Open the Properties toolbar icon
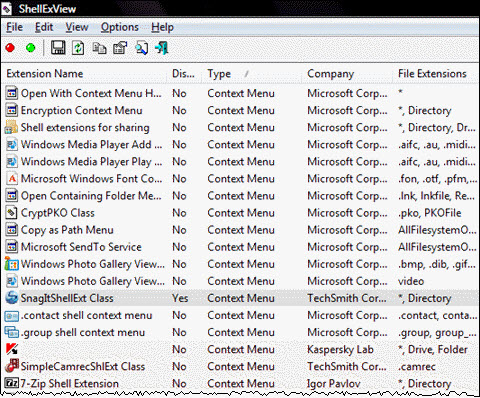This screenshot has height=398, width=480. click(x=120, y=48)
